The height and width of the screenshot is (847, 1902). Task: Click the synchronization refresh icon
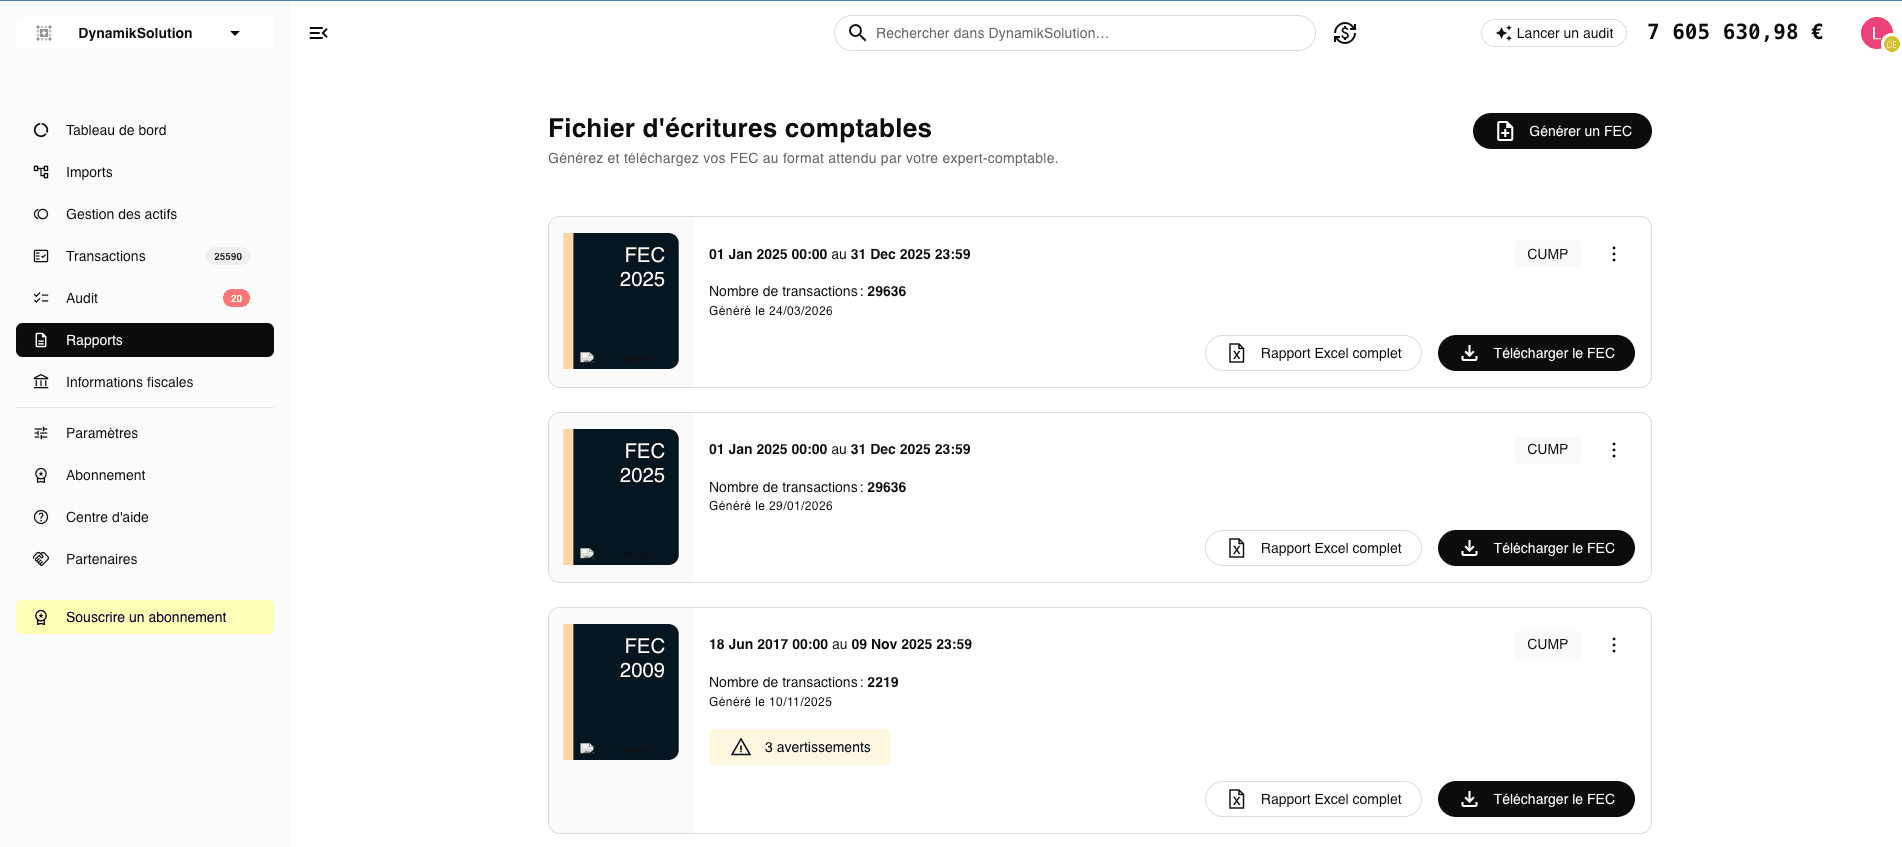pyautogui.click(x=1345, y=33)
